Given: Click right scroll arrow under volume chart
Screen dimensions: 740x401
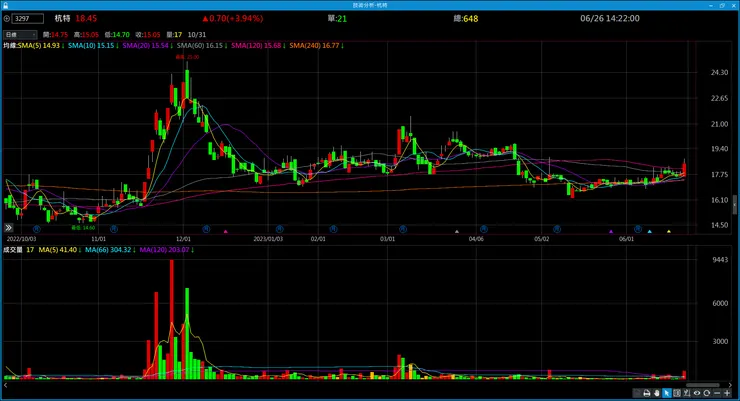Looking at the screenshot, I should point(730,385).
